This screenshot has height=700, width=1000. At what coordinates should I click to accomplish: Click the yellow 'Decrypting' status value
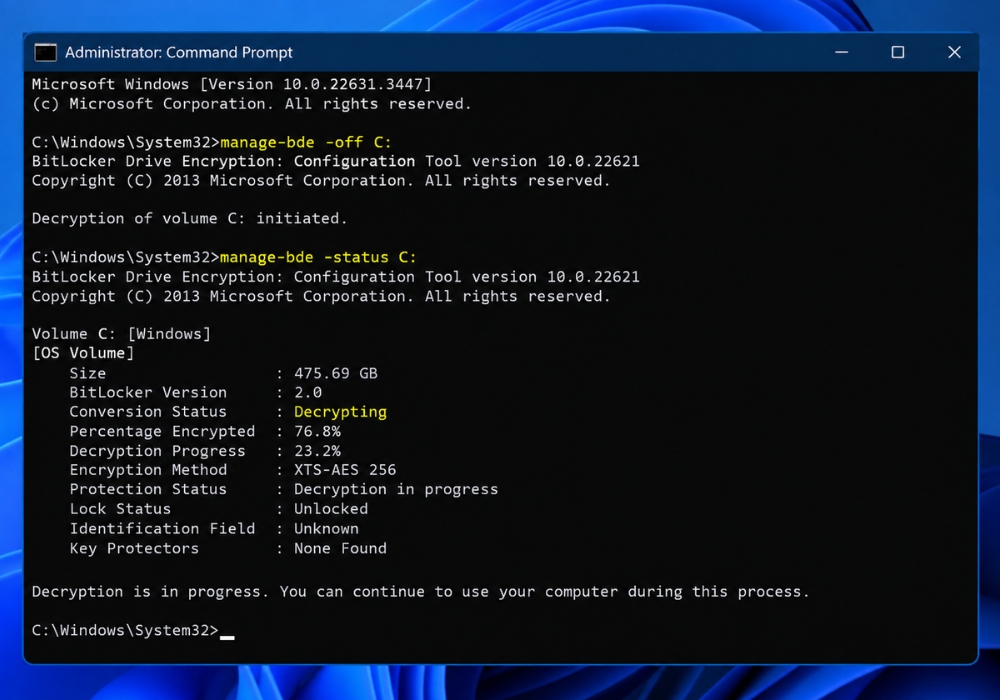coord(340,412)
